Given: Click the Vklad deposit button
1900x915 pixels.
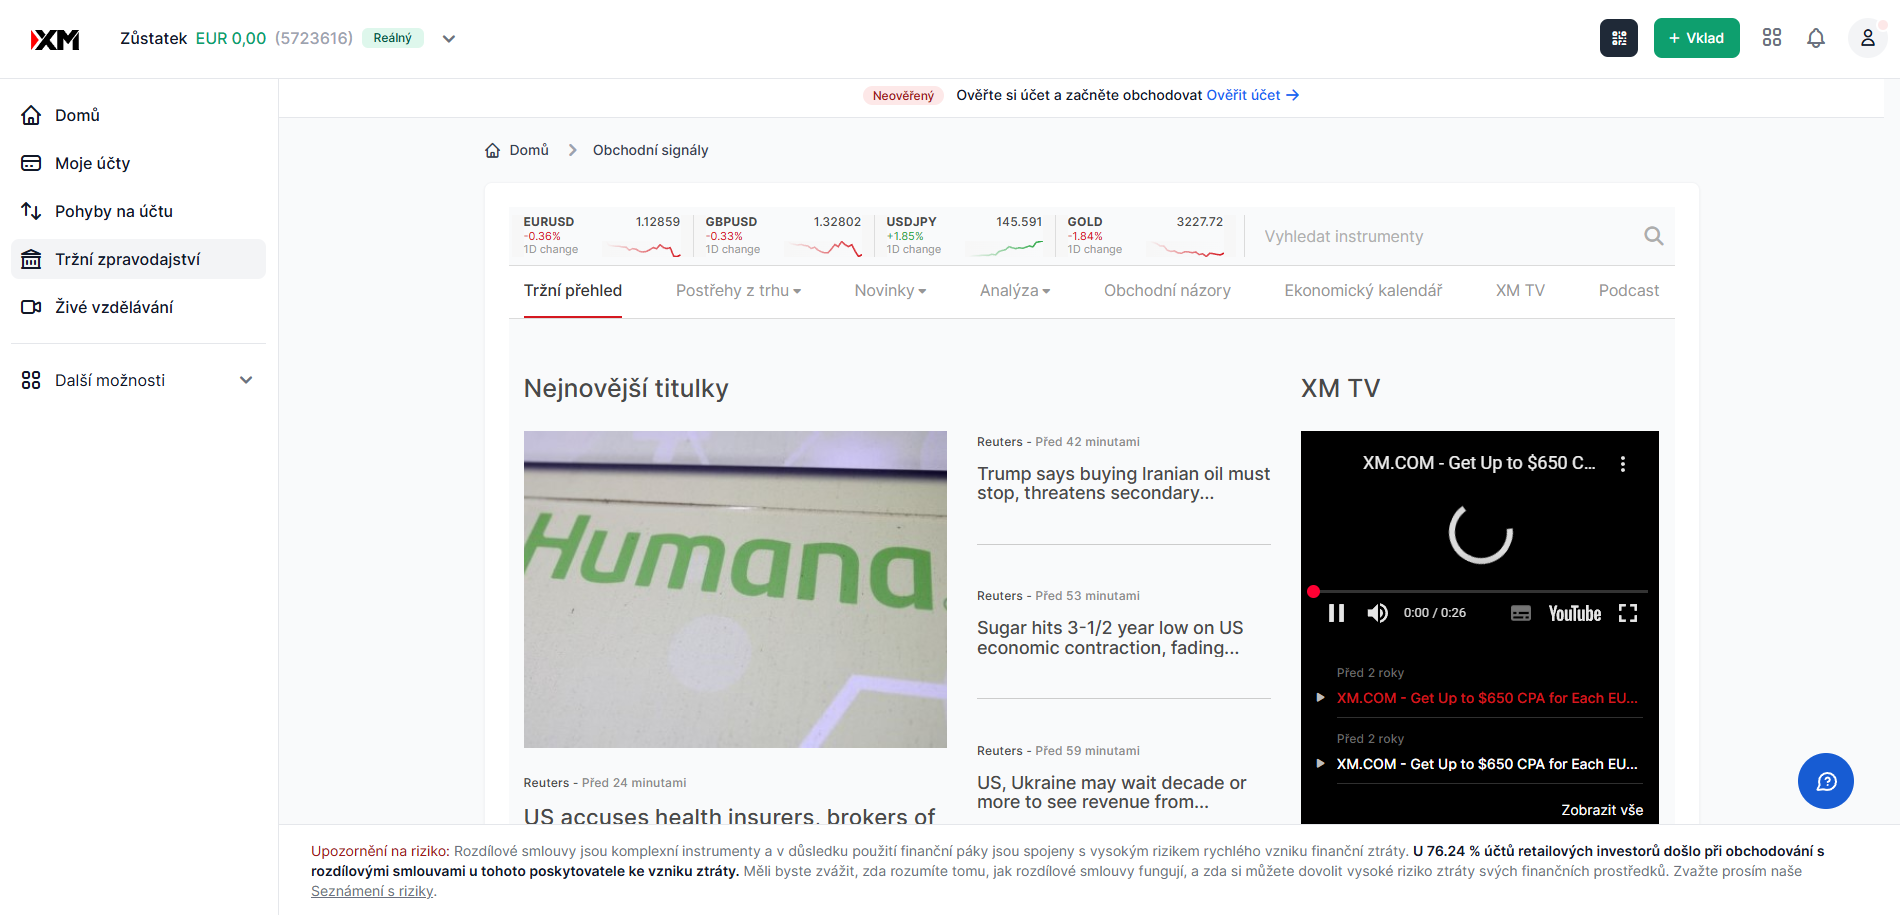Looking at the screenshot, I should click(x=1696, y=38).
